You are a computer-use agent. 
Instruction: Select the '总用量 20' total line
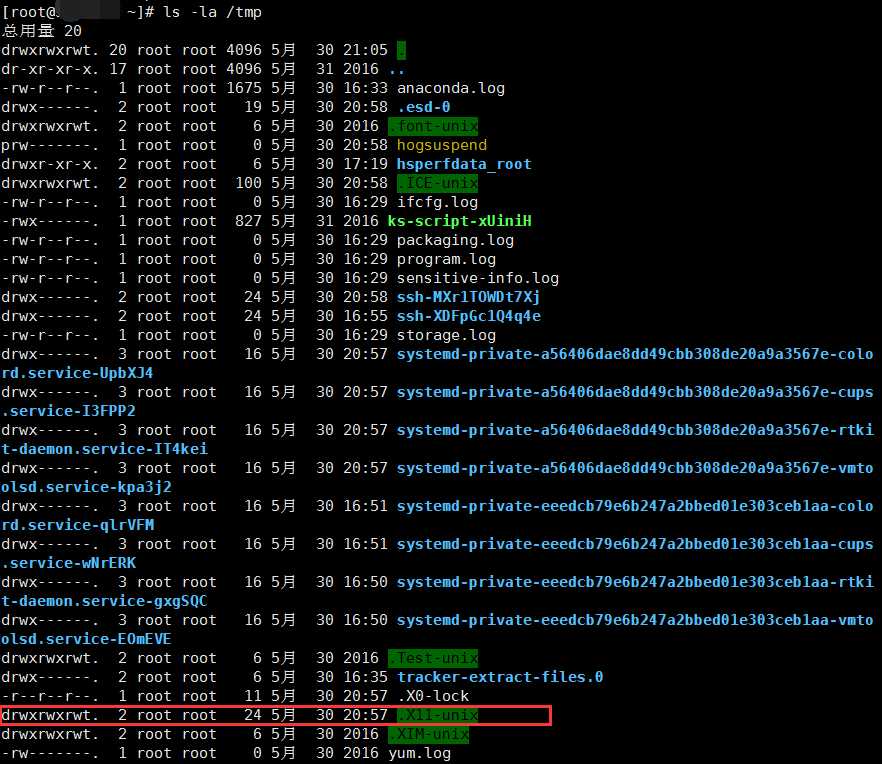41,31
